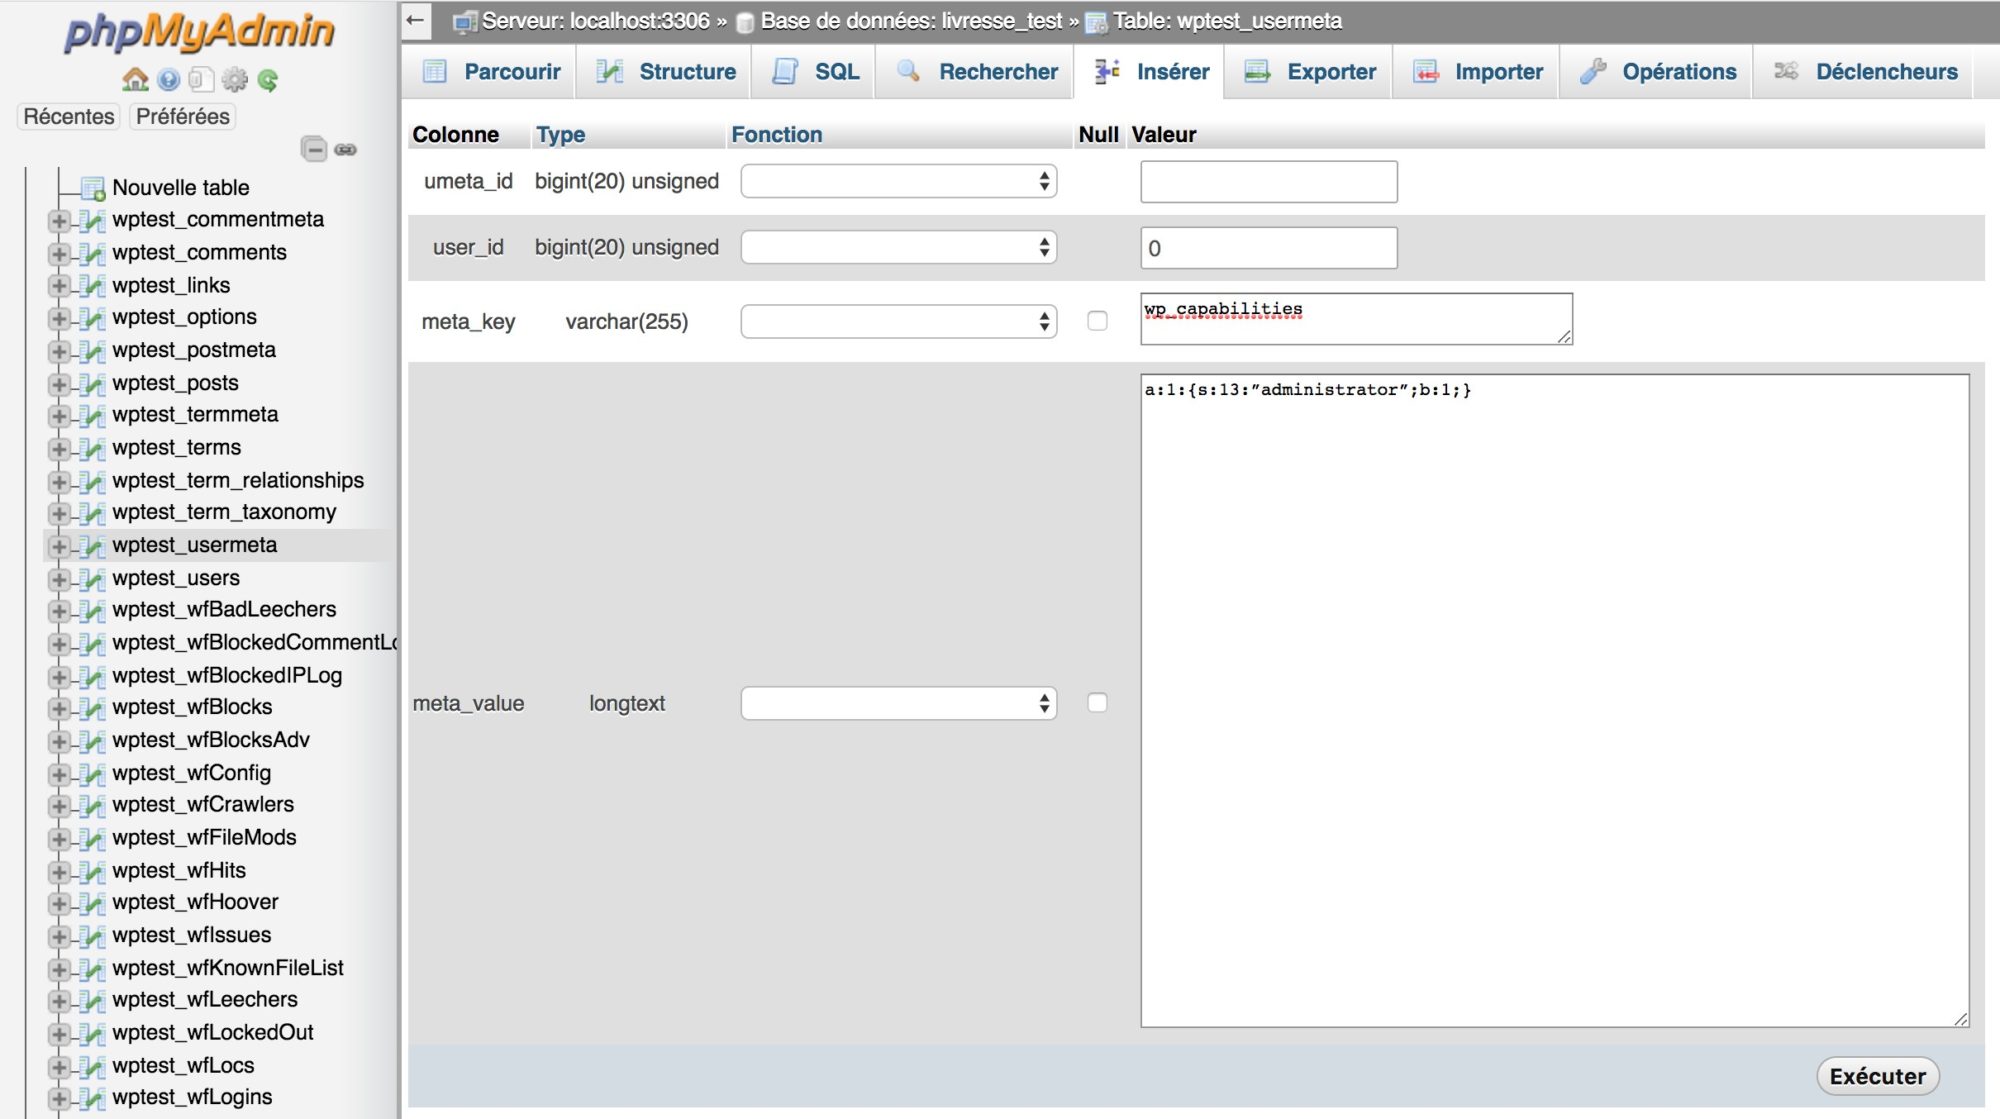
Task: Click the wptest_users table icon
Action: tap(93, 579)
